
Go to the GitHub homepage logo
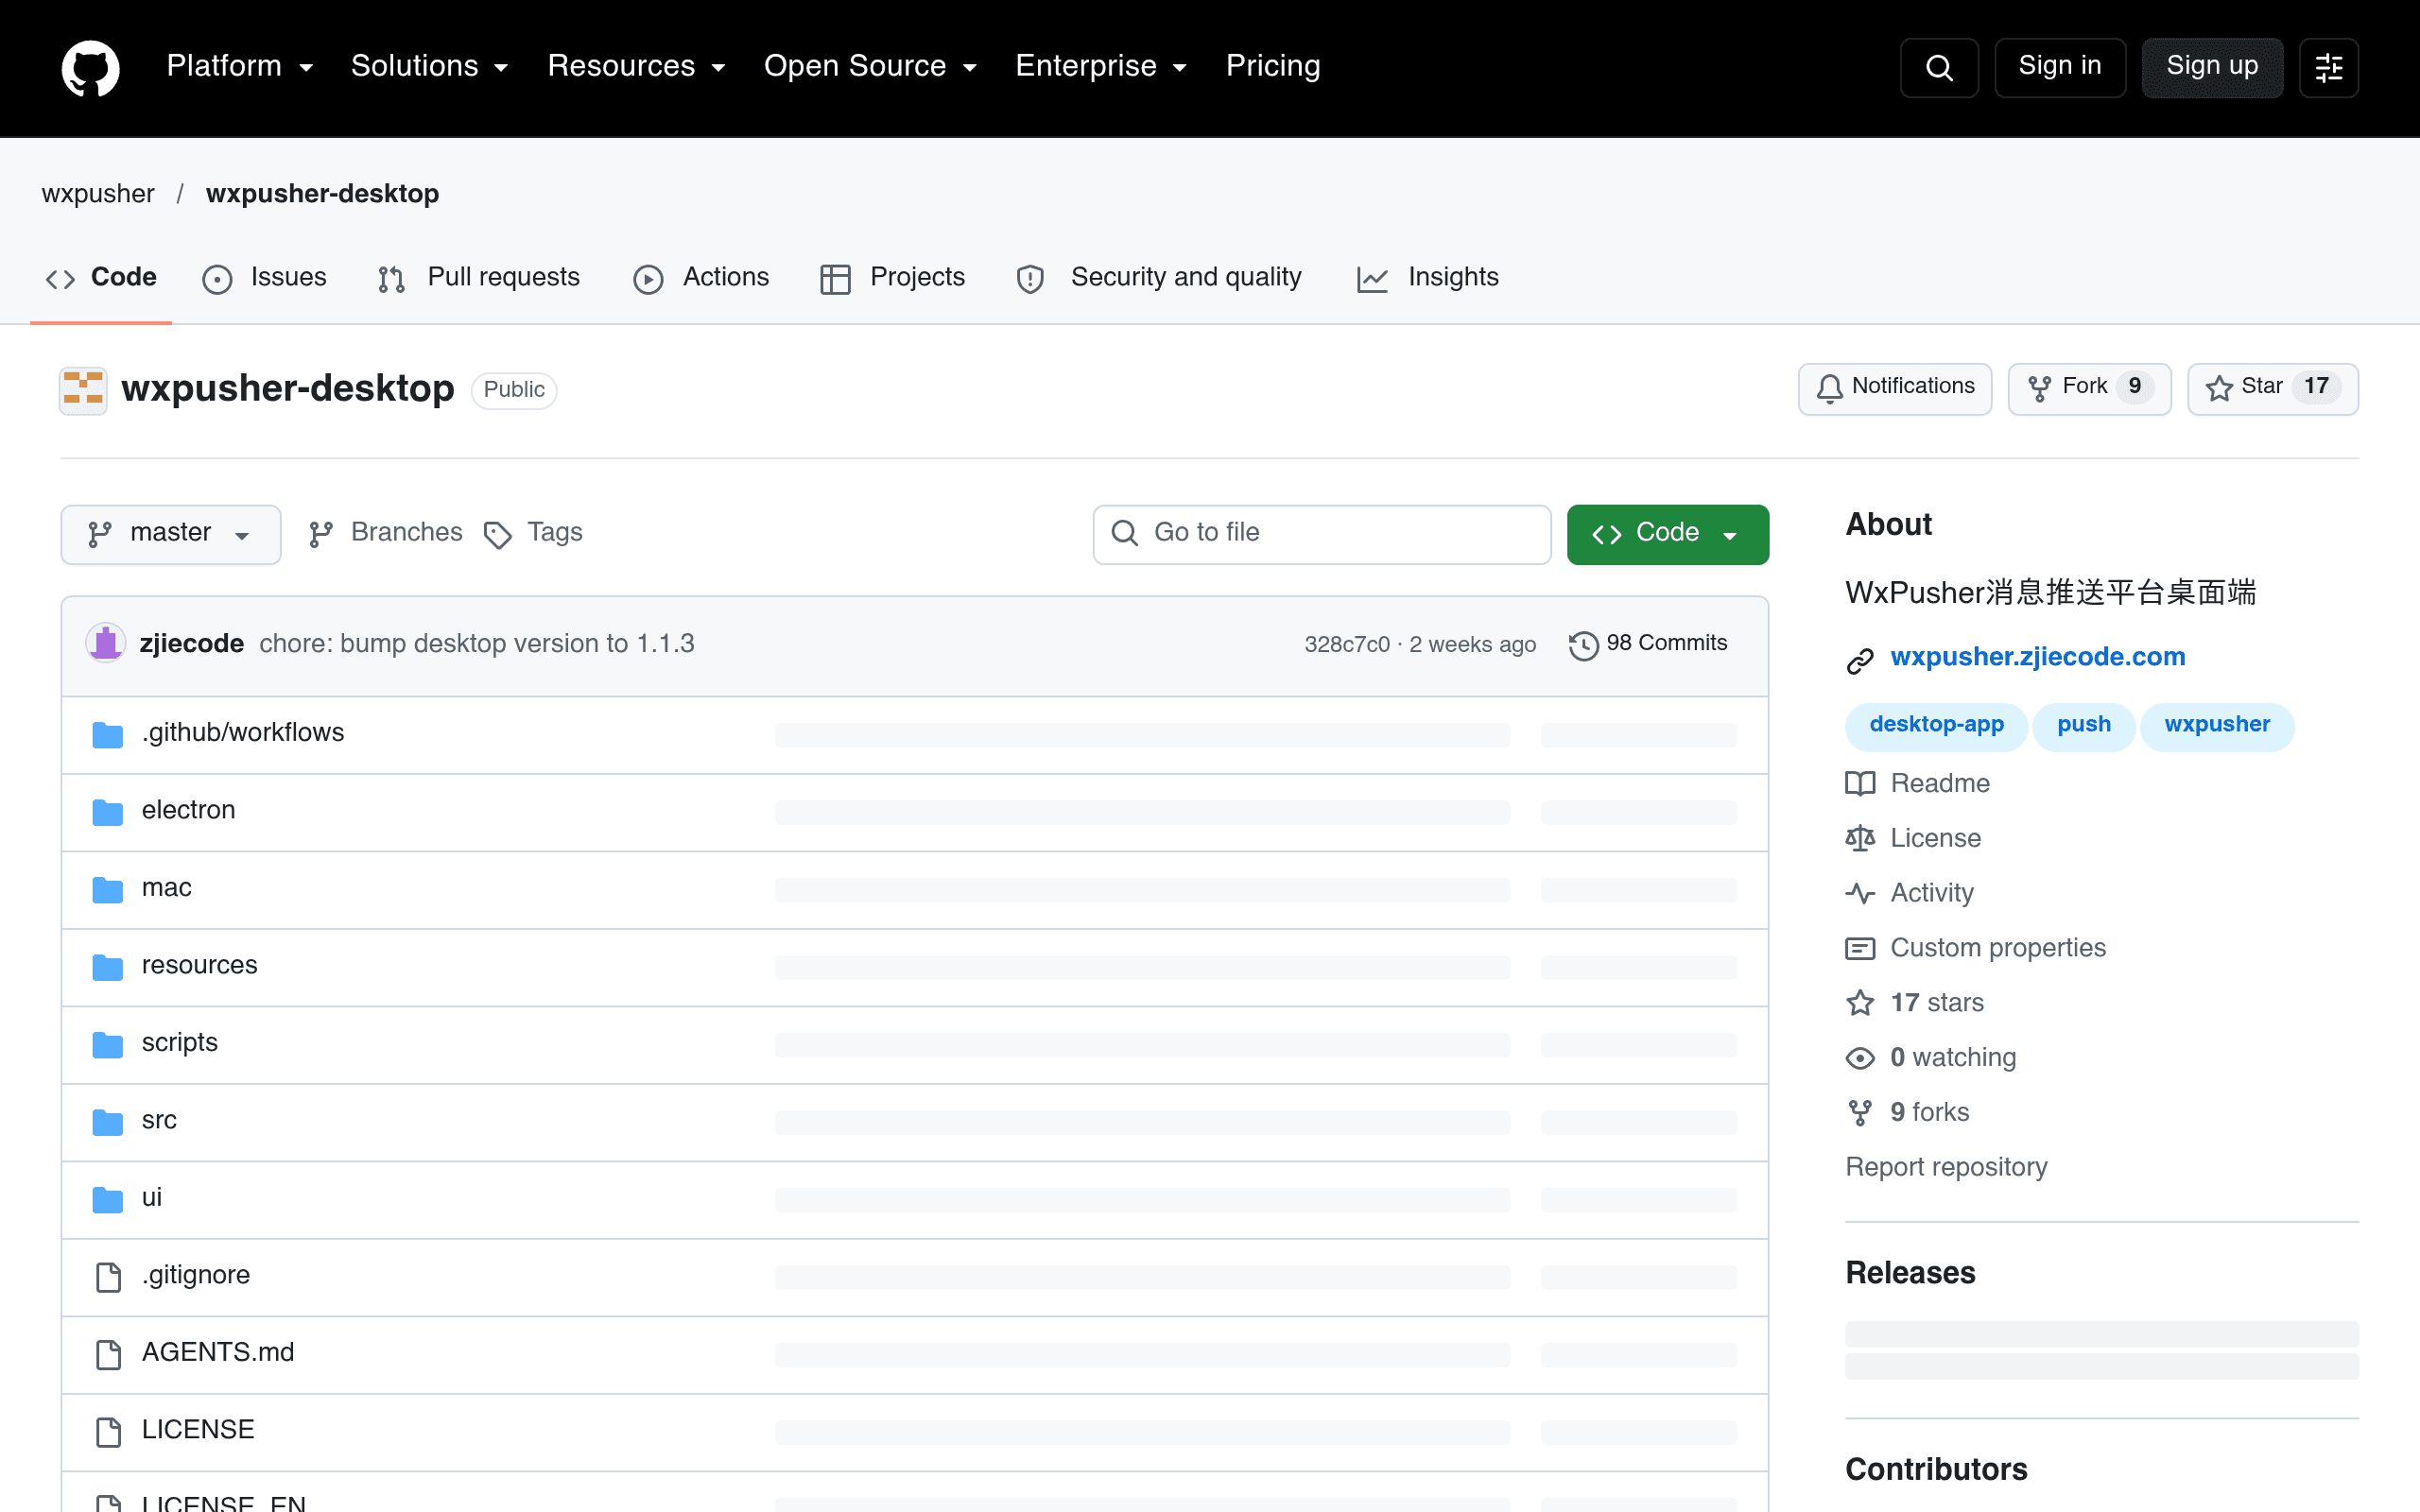pos(91,67)
